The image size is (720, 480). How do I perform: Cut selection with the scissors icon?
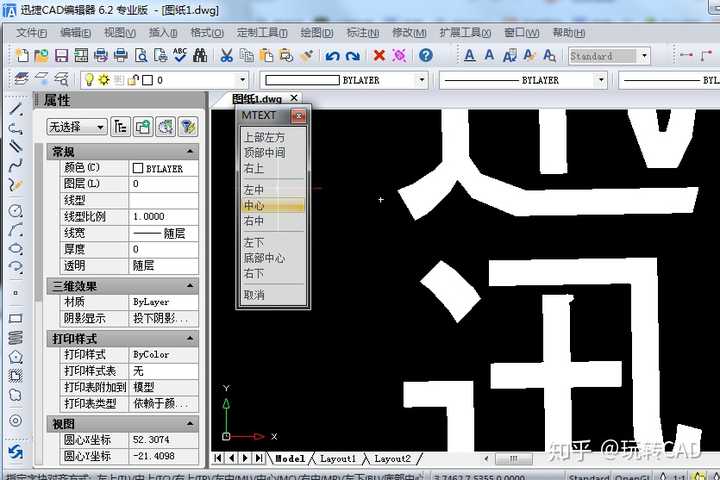coord(226,56)
